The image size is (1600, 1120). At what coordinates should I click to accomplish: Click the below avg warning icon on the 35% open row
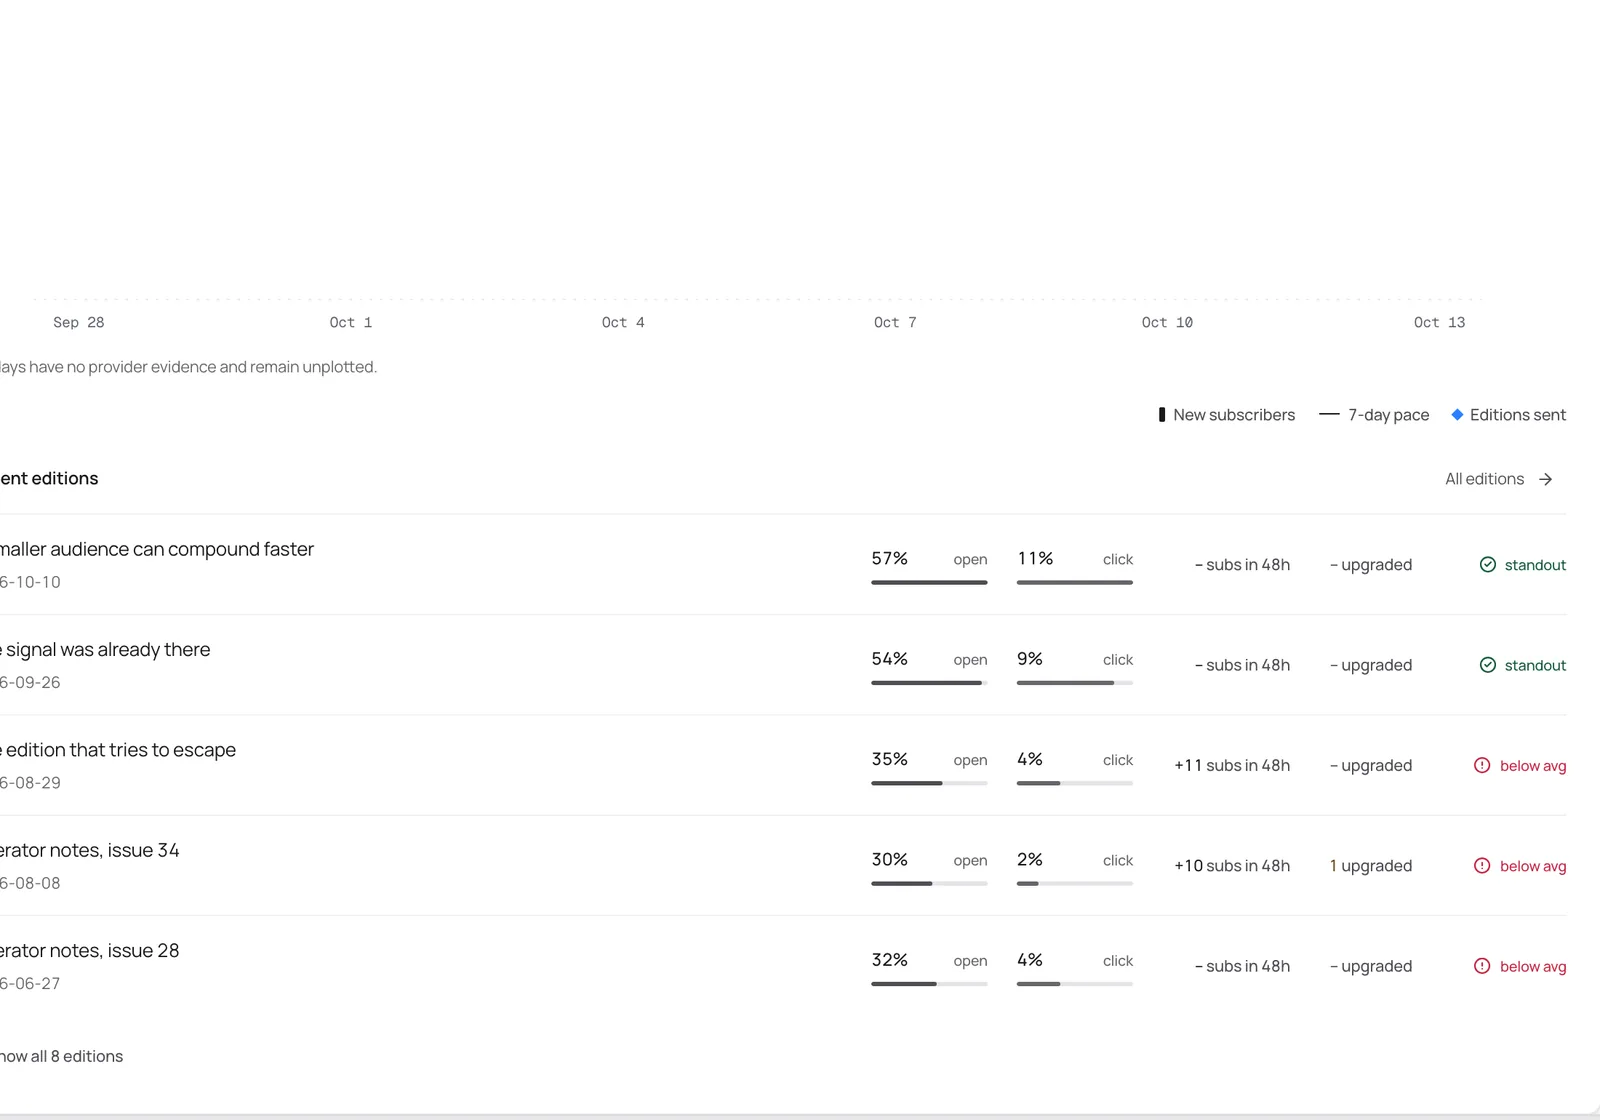[1482, 765]
